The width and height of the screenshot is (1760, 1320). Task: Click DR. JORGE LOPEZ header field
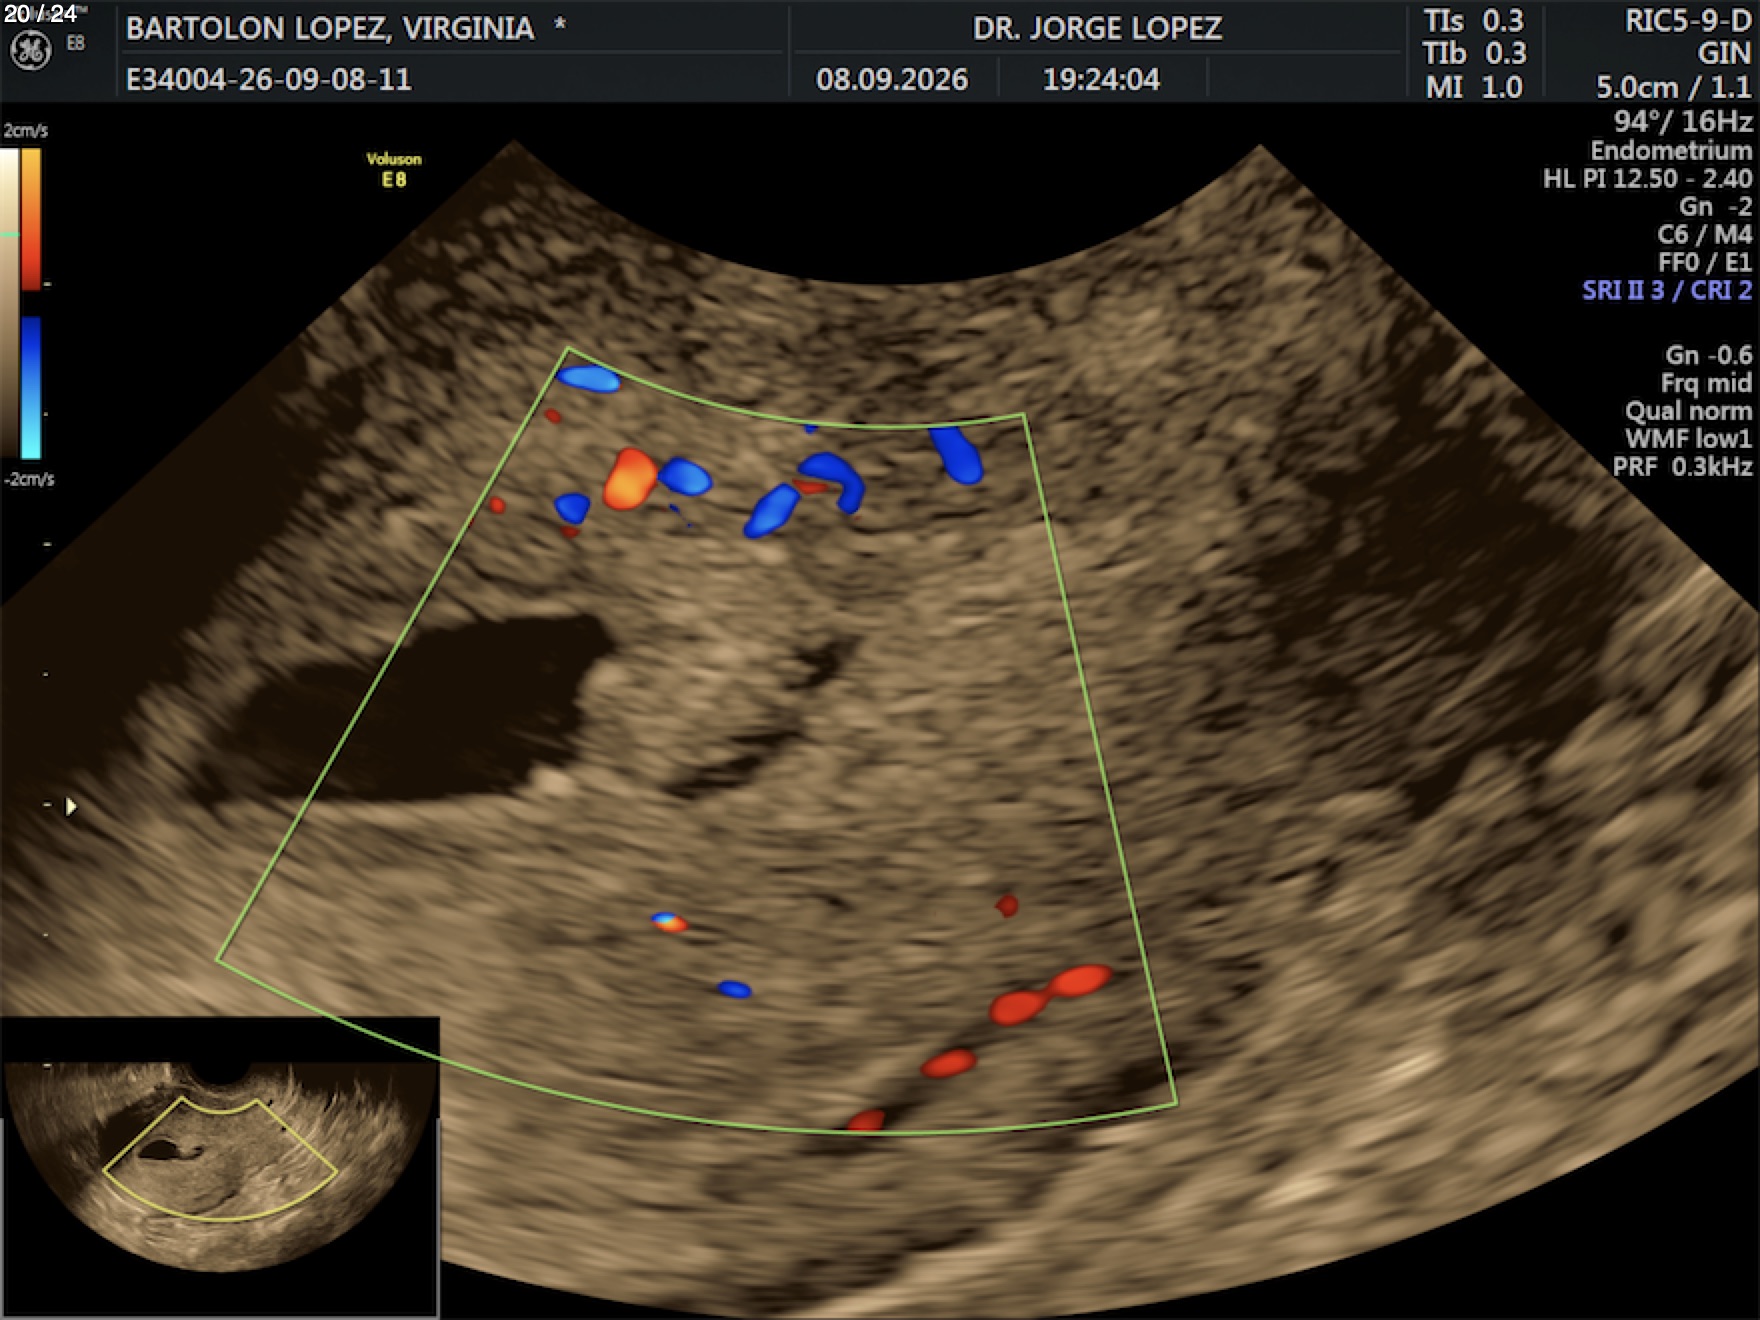[1097, 28]
